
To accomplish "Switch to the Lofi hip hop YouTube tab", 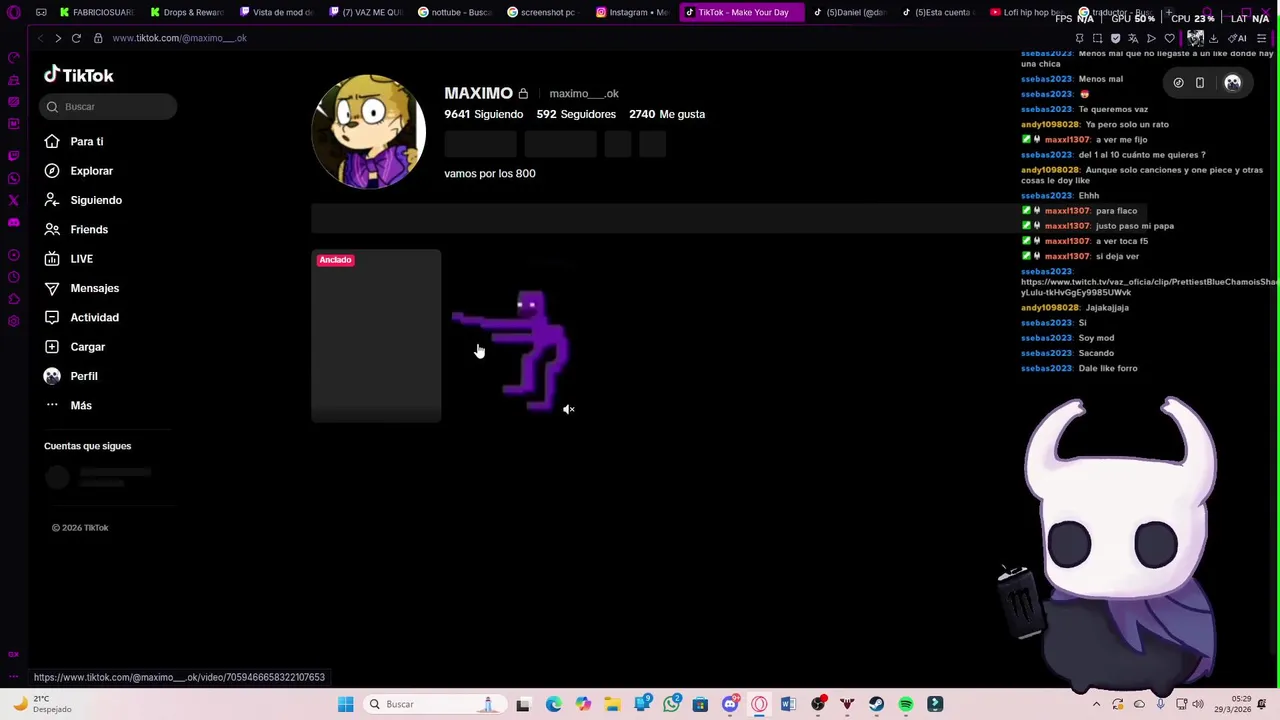I will [1026, 12].
